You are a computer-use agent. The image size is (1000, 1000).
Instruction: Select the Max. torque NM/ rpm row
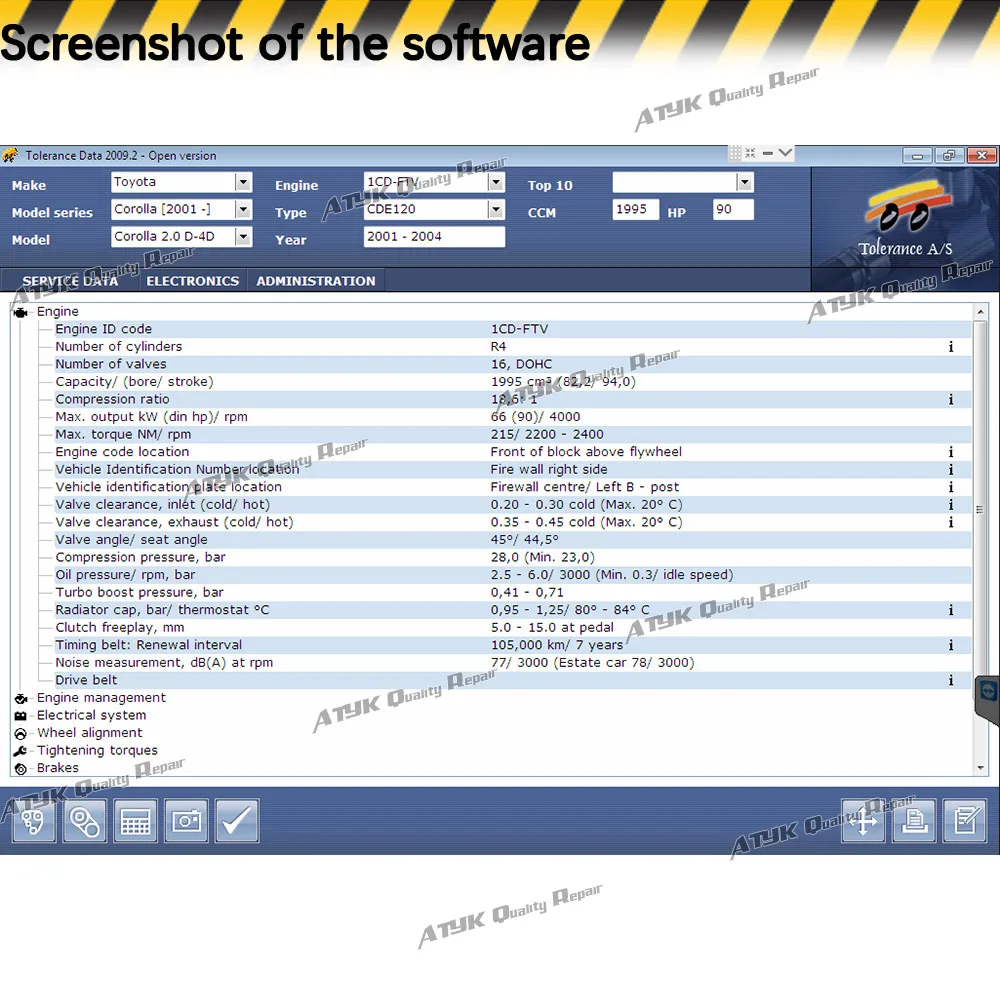(513, 434)
